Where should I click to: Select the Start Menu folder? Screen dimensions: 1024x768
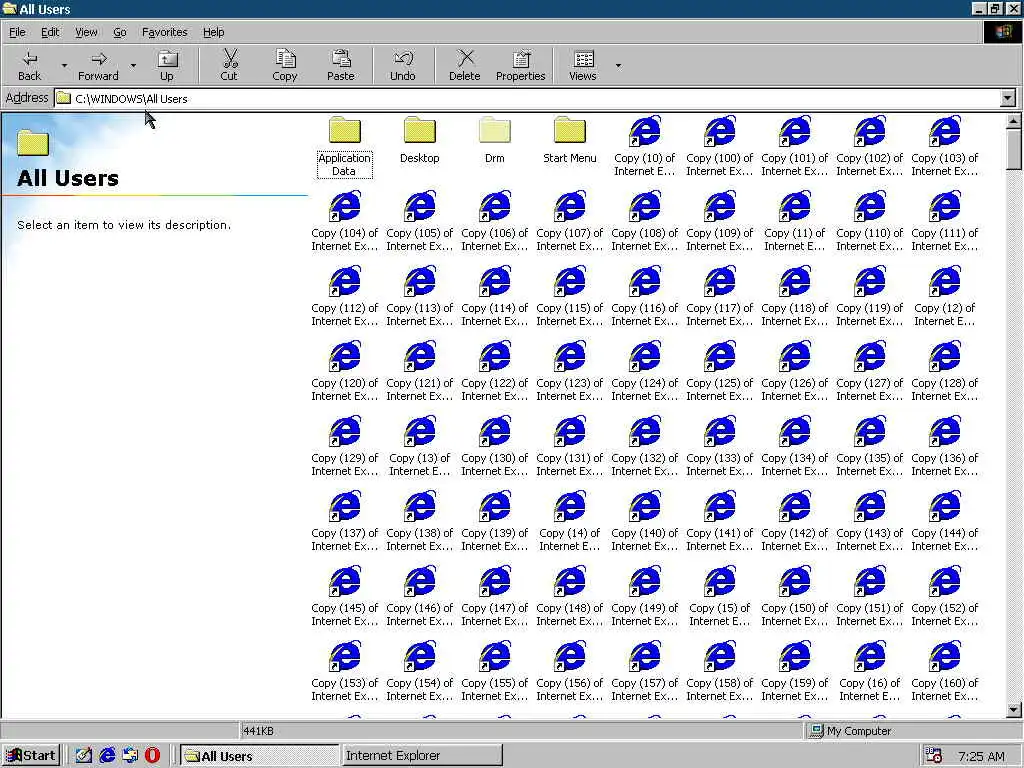(569, 140)
